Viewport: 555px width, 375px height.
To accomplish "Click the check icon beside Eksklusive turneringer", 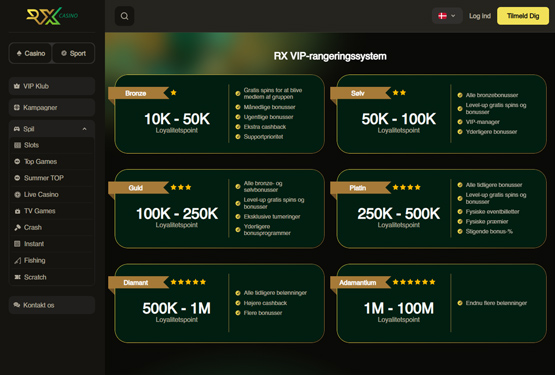I will coord(238,216).
